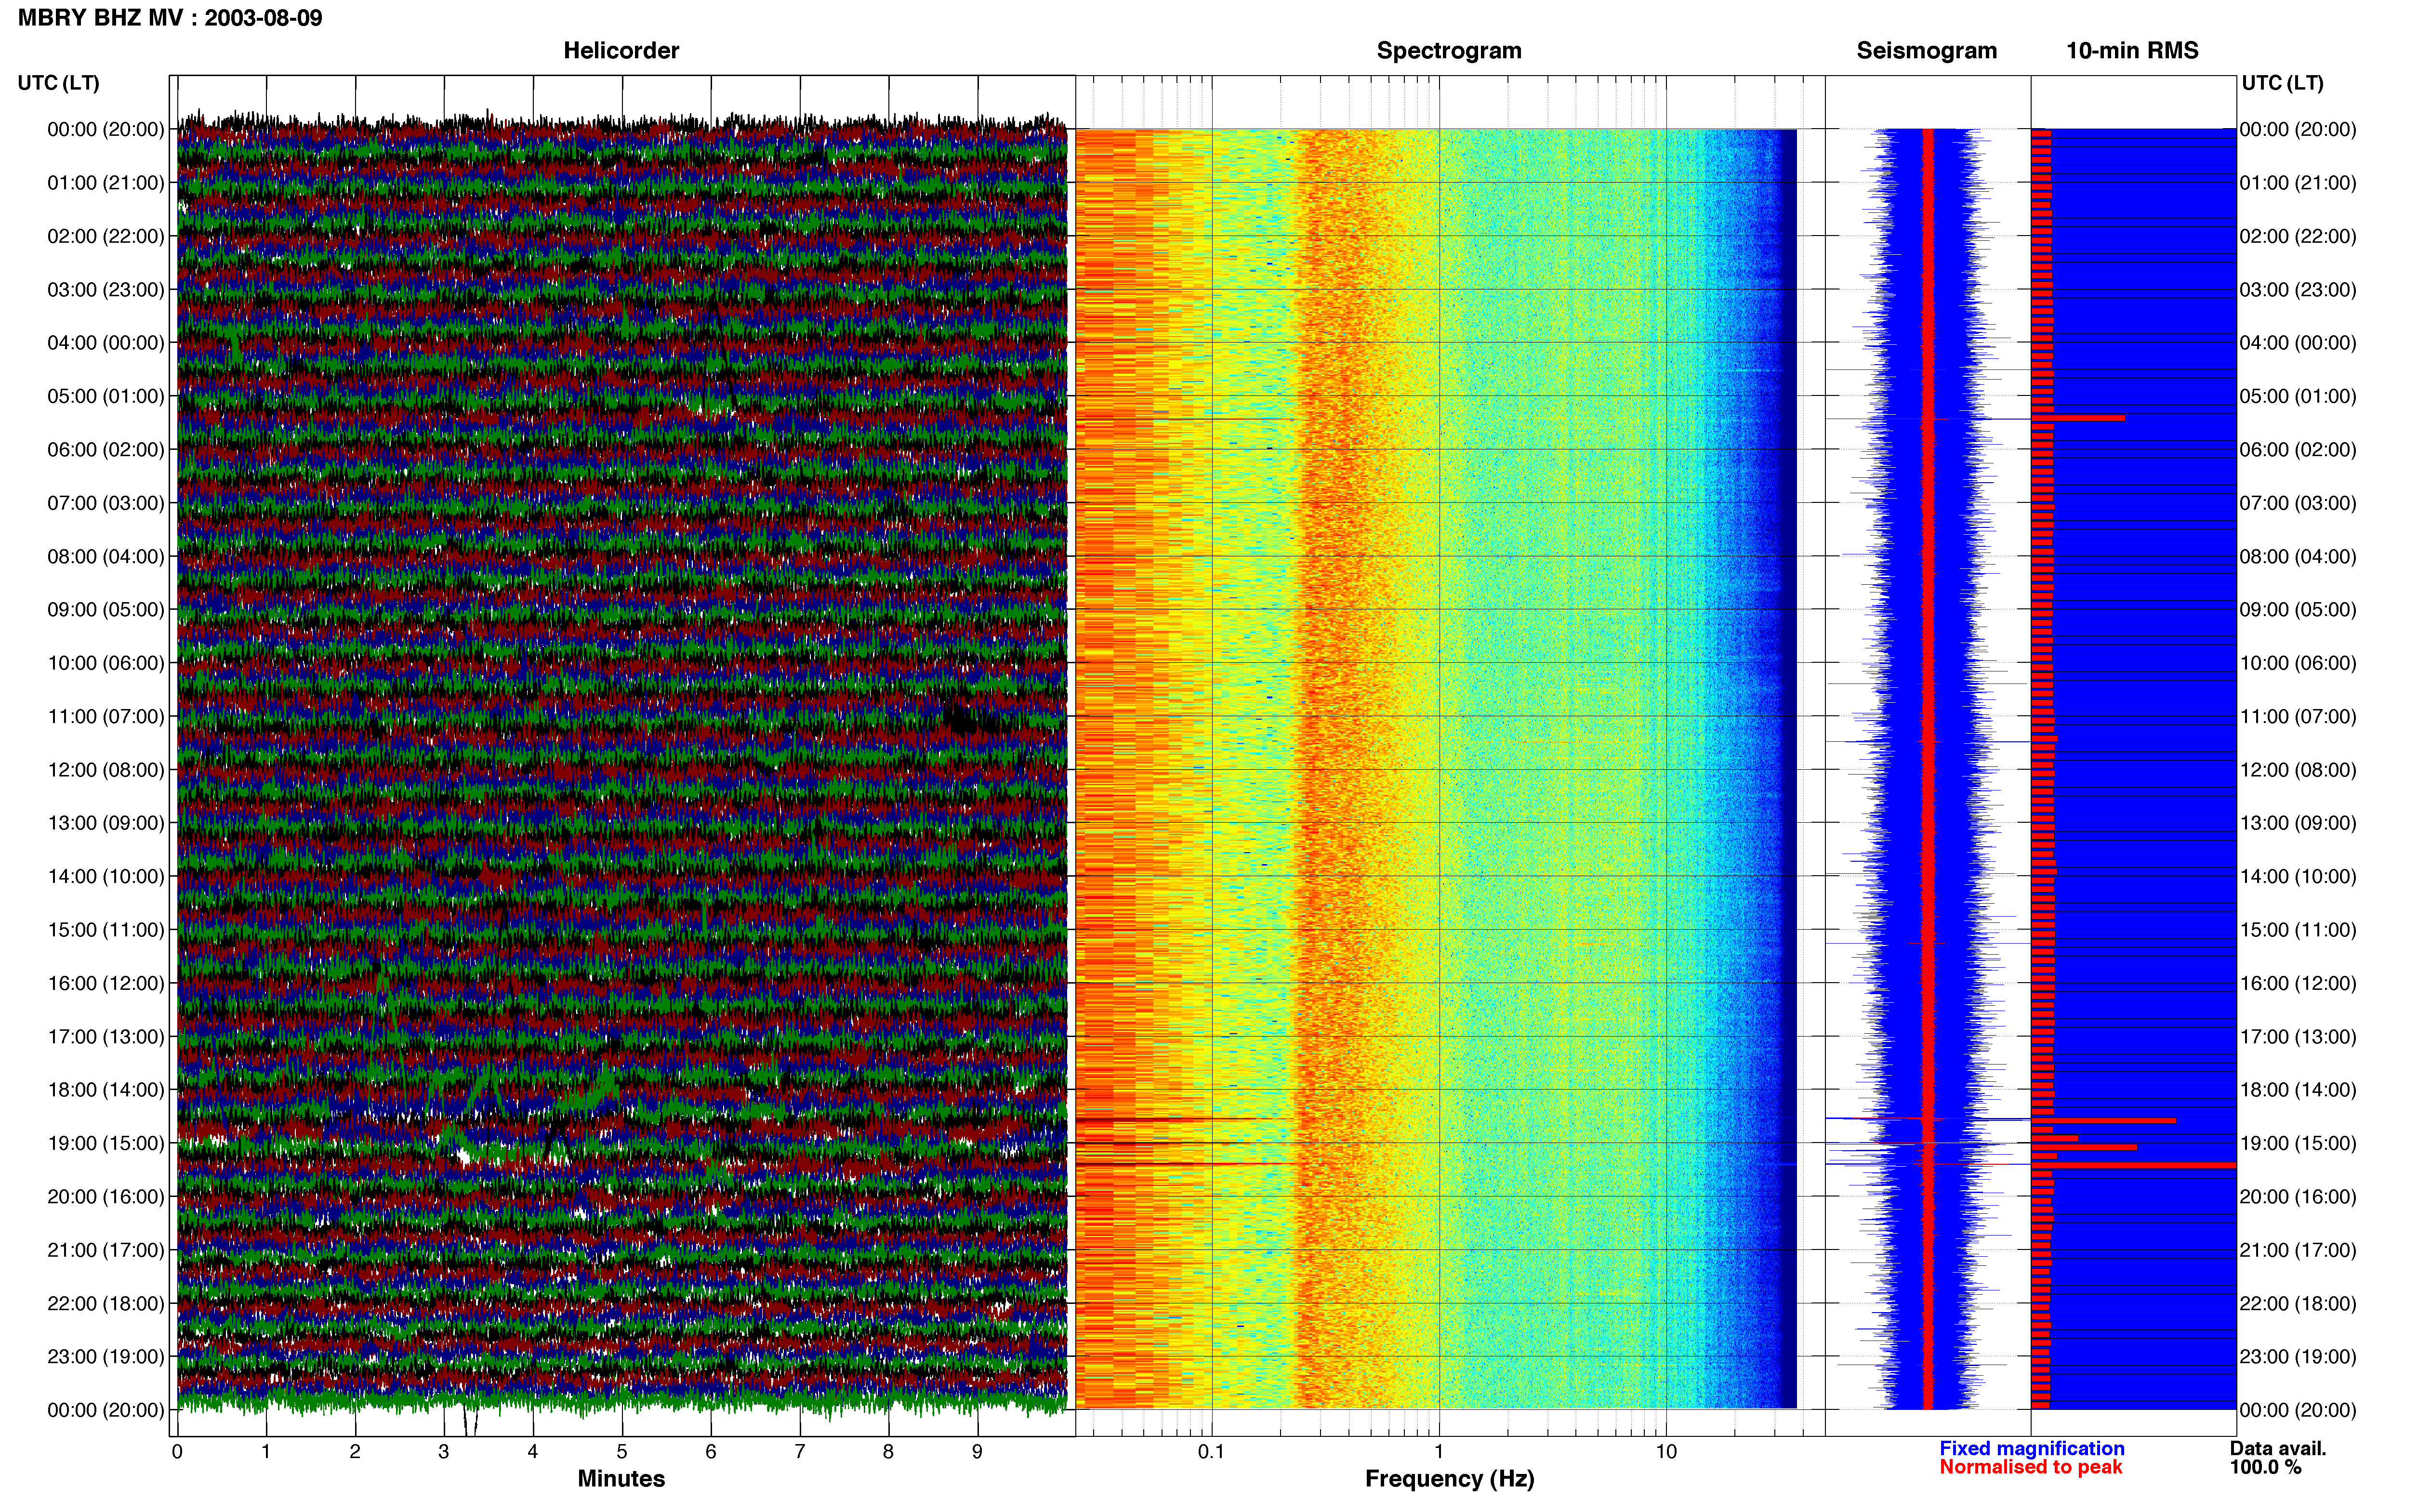The width and height of the screenshot is (2418, 1512).
Task: Click left-axis time label 06:00 (02:00)
Action: point(106,450)
